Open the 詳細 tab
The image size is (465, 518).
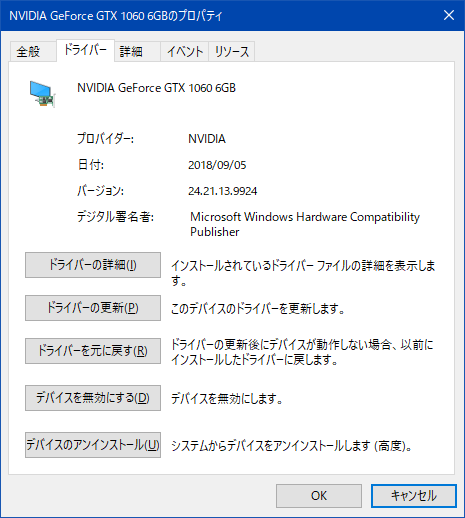coord(137,52)
